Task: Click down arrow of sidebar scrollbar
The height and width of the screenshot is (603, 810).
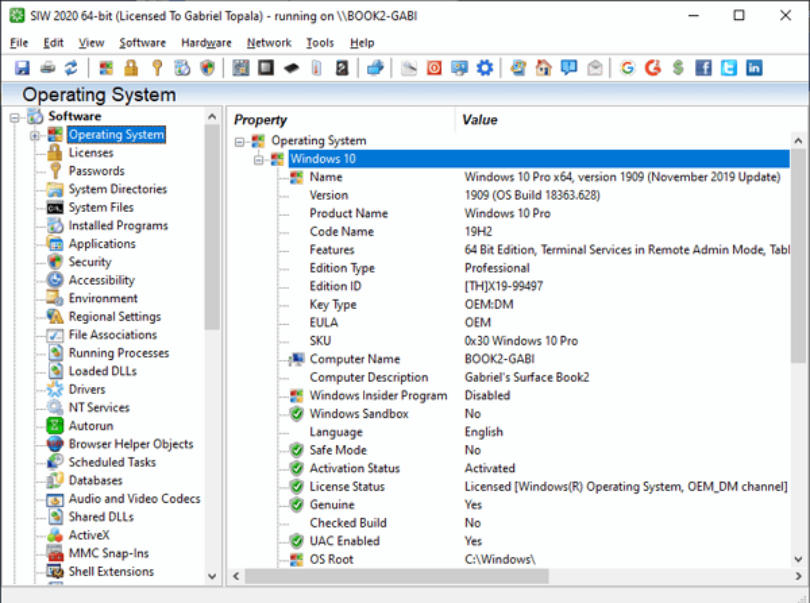Action: coord(212,577)
